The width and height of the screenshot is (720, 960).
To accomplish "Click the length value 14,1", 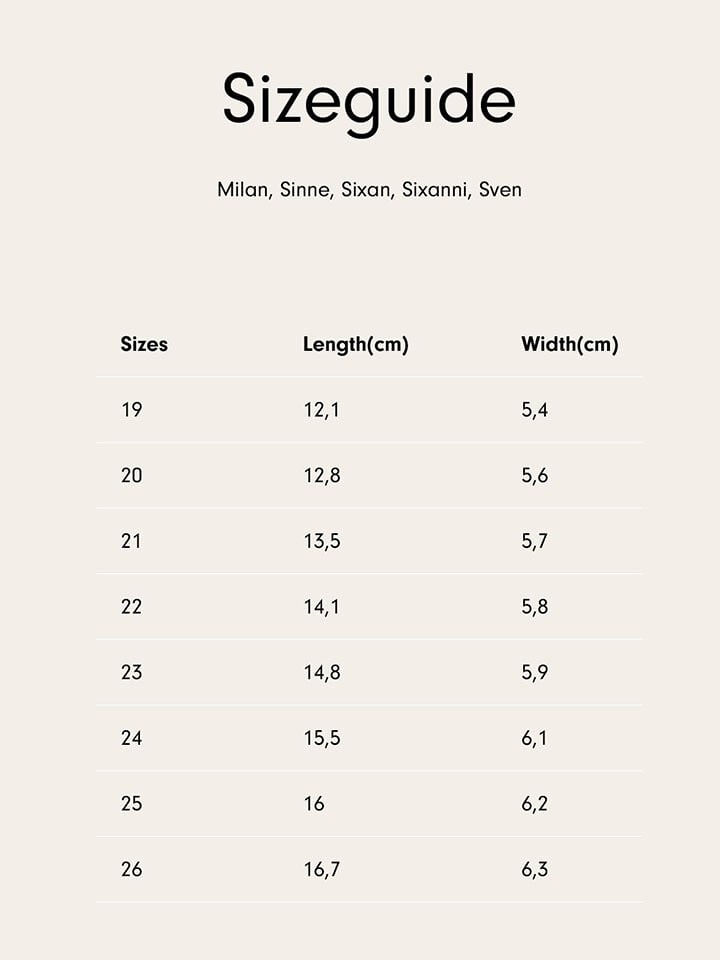I will (x=321, y=606).
